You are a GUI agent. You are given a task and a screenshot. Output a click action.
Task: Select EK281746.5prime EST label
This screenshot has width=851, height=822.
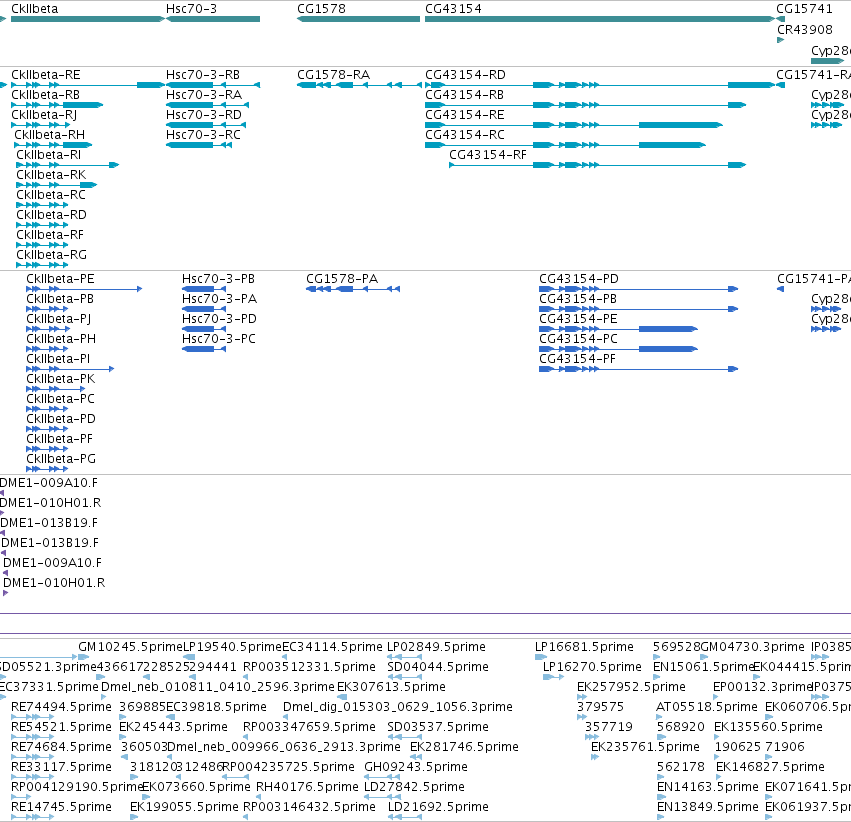point(464,747)
